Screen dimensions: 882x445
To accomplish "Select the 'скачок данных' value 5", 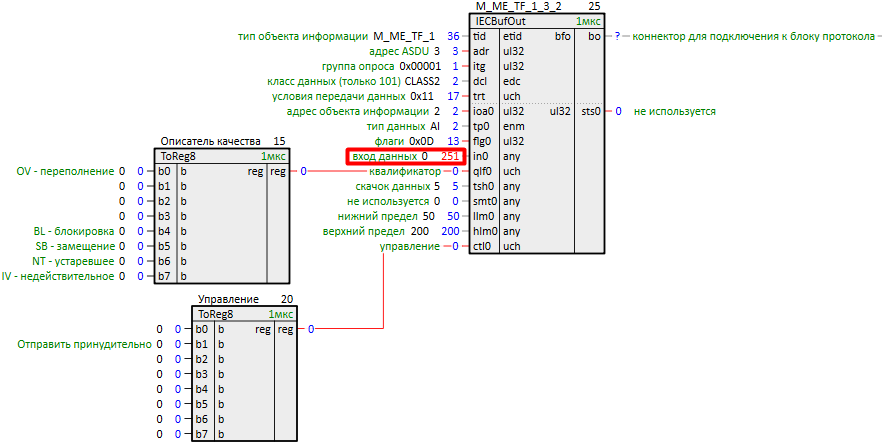I will coord(453,186).
